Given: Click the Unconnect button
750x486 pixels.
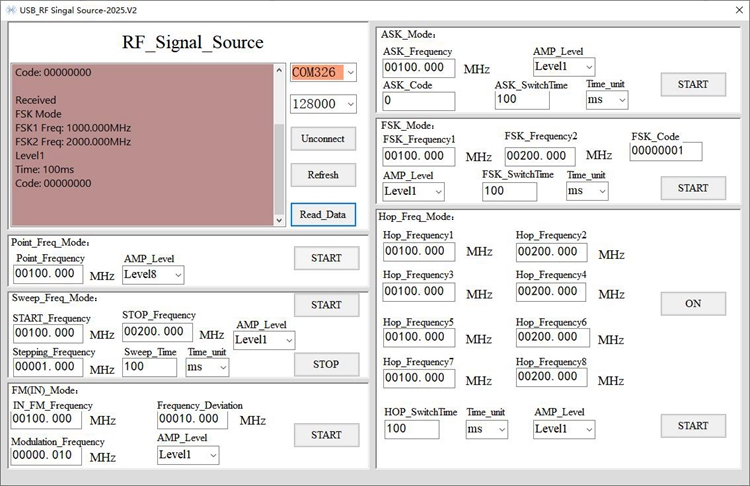Looking at the screenshot, I should click(x=323, y=139).
